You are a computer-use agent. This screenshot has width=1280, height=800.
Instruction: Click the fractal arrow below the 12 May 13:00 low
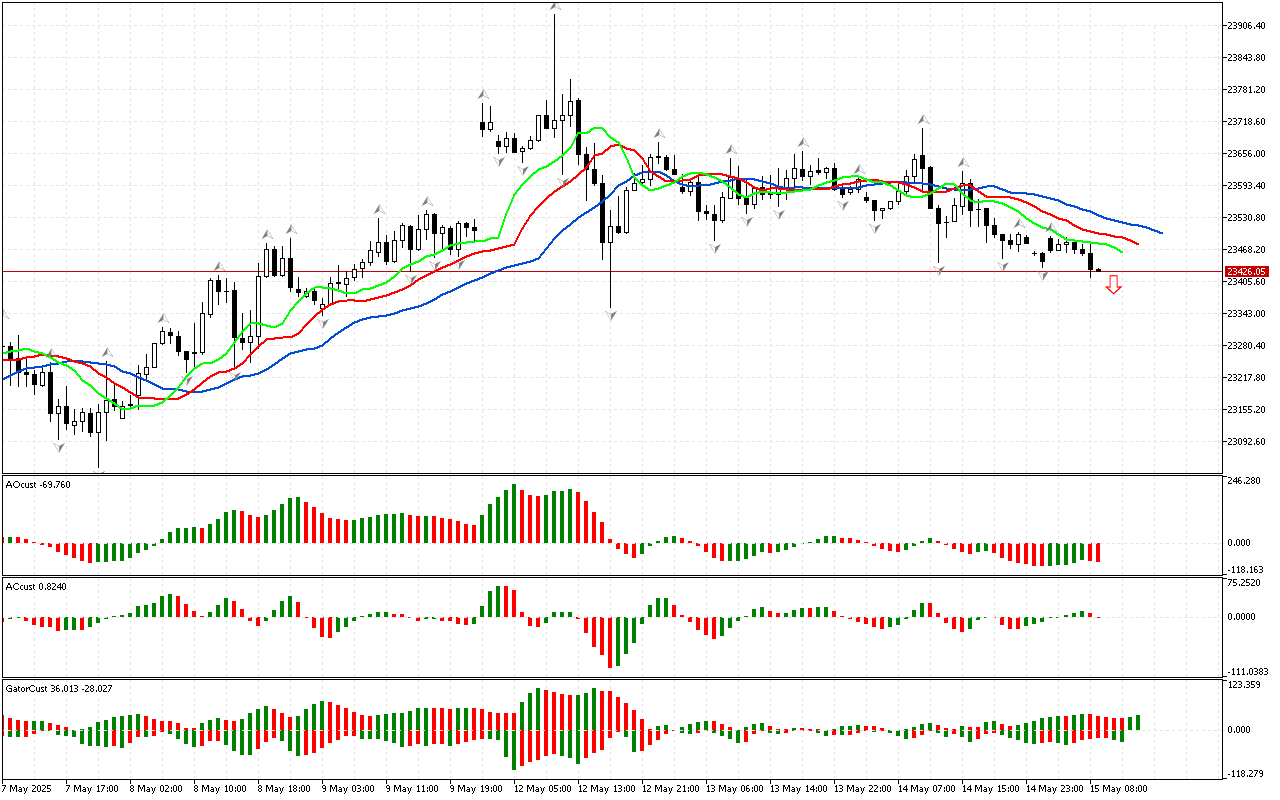tap(610, 315)
